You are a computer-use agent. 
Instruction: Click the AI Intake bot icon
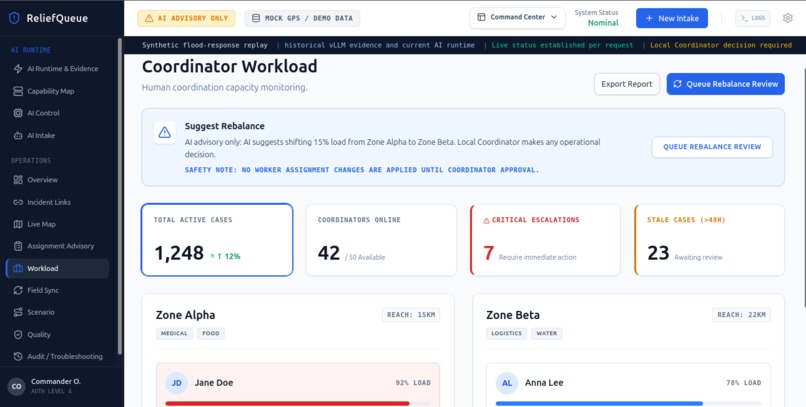[x=18, y=136]
